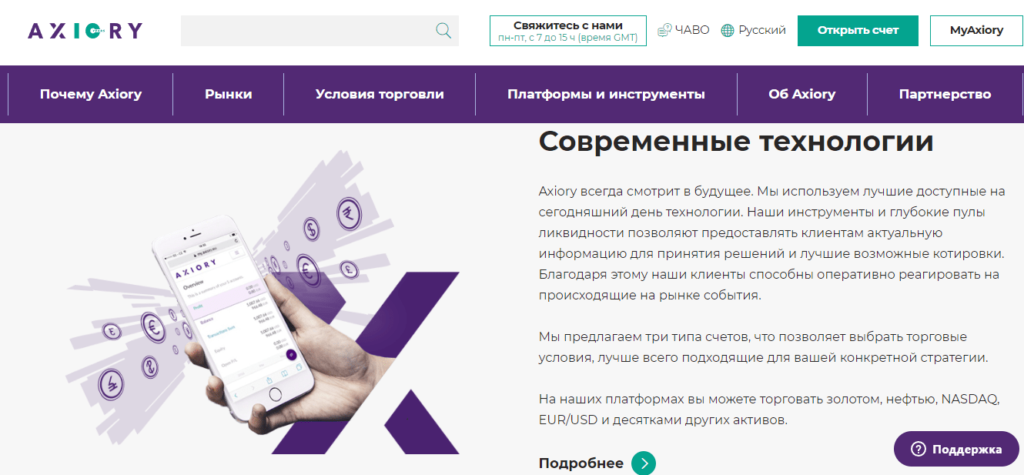This screenshot has width=1024, height=475.
Task: Select Об Axiory in navigation bar
Action: [x=802, y=94]
